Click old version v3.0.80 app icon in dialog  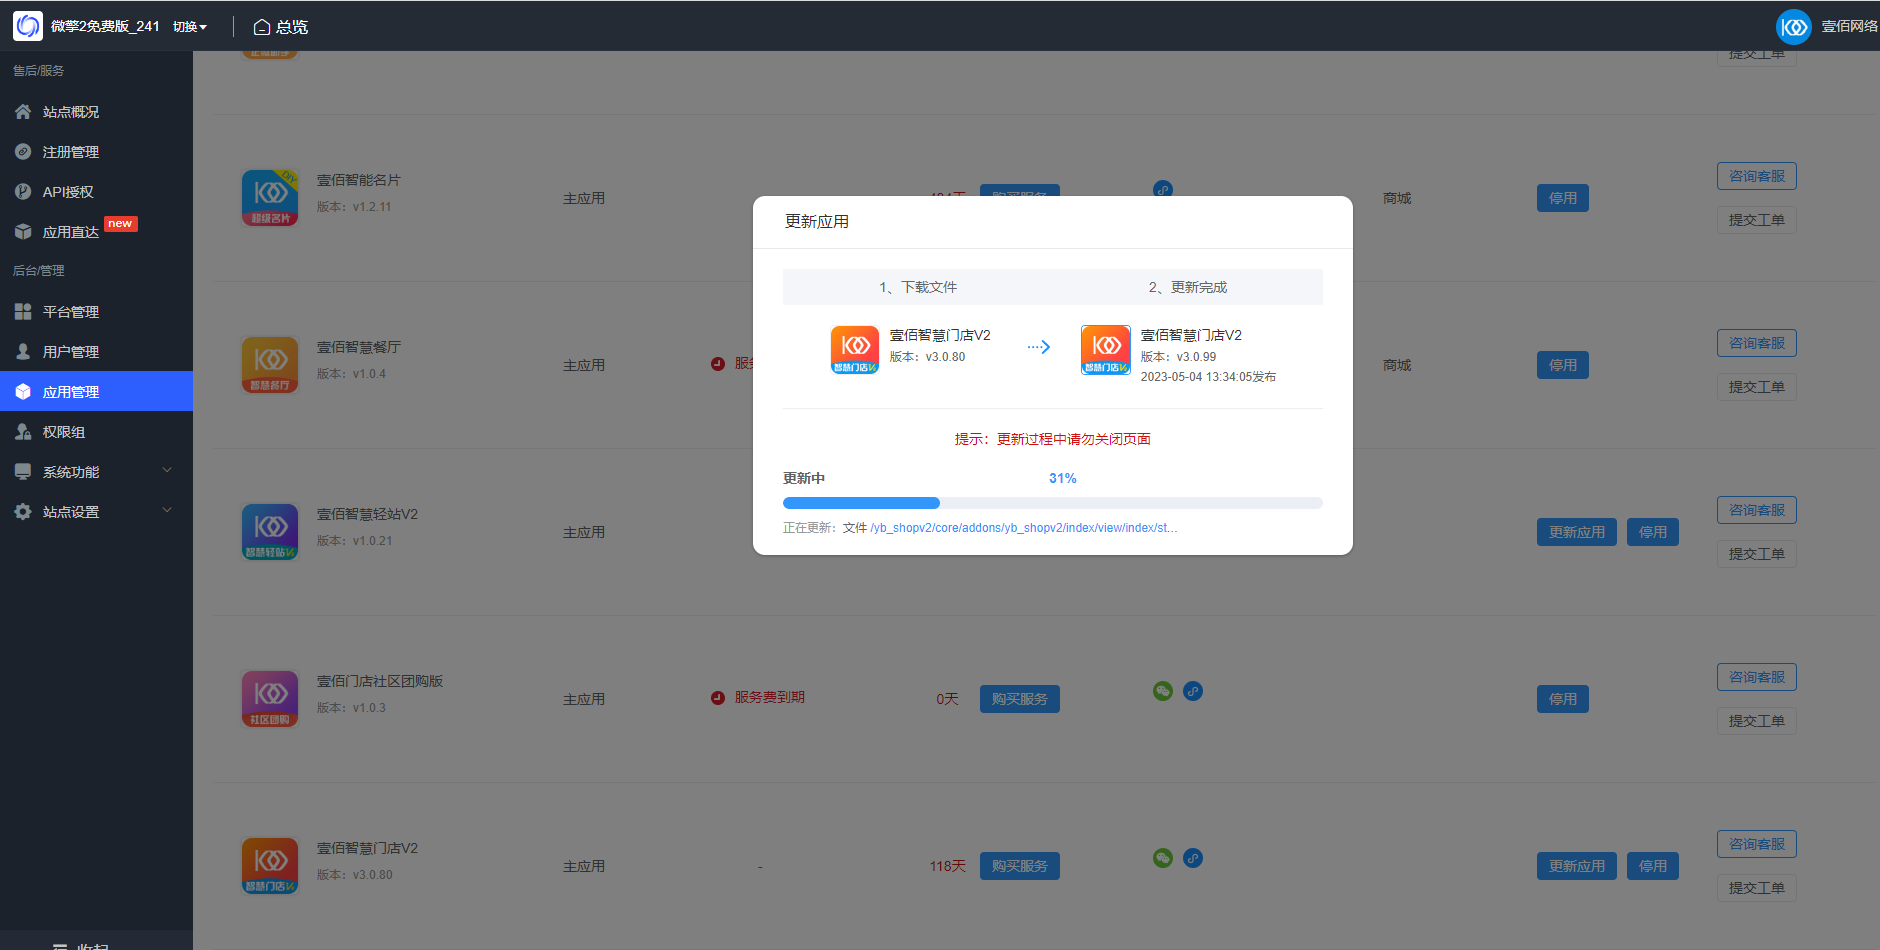(x=855, y=350)
